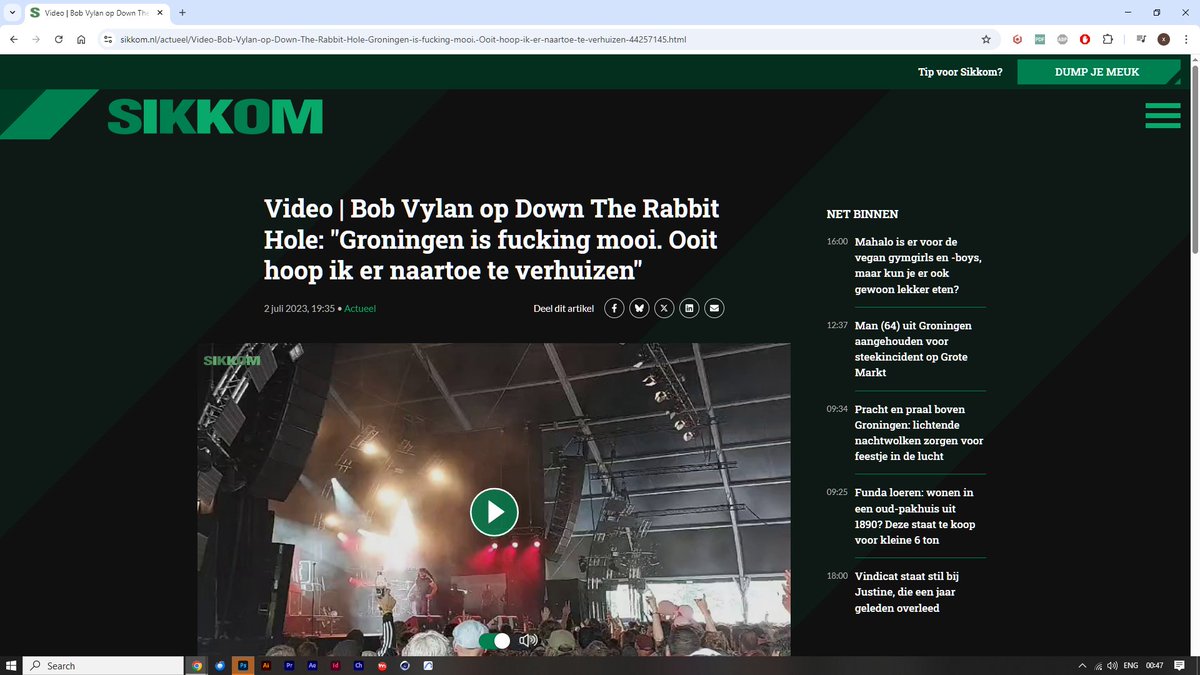Click the article date '2 juli 2023, 19:35'
Image resolution: width=1200 pixels, height=675 pixels.
point(299,308)
